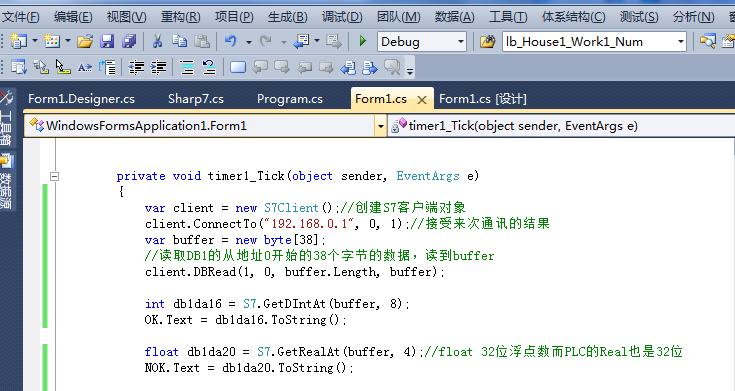Open the Undo history dropdown arrow
735x391 pixels.
tap(249, 42)
